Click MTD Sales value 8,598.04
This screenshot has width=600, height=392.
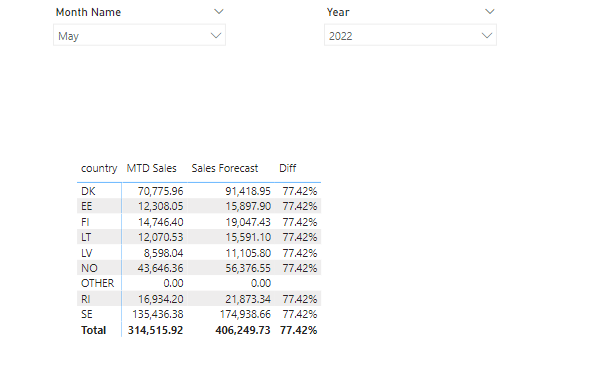pyautogui.click(x=163, y=253)
